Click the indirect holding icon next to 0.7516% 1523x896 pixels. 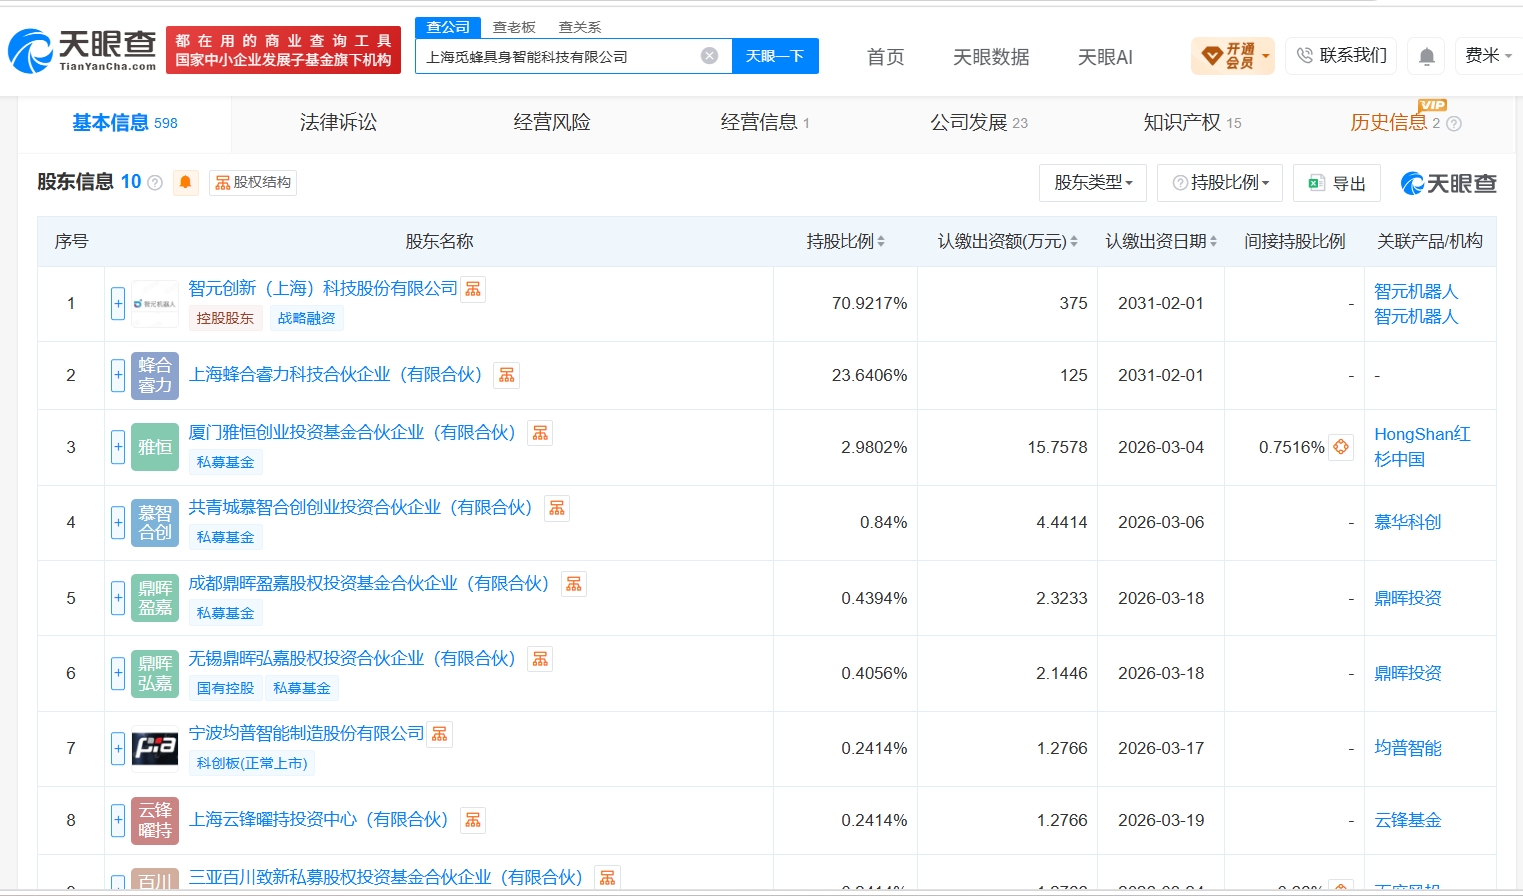pos(1341,447)
